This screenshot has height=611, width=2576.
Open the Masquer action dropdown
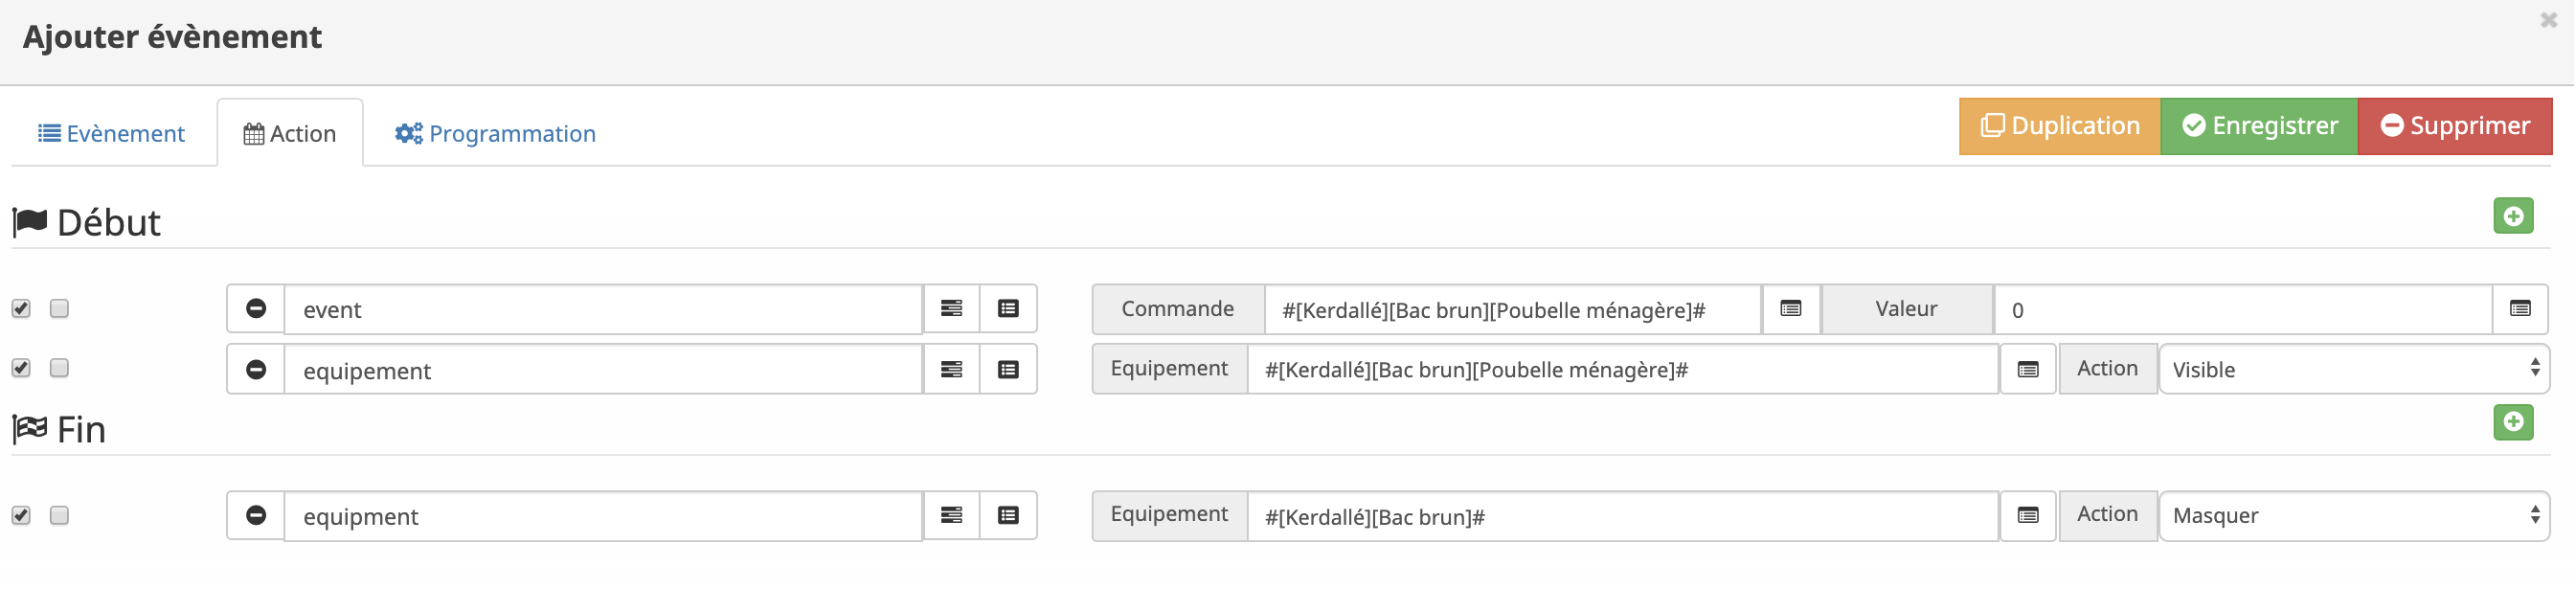[2353, 516]
